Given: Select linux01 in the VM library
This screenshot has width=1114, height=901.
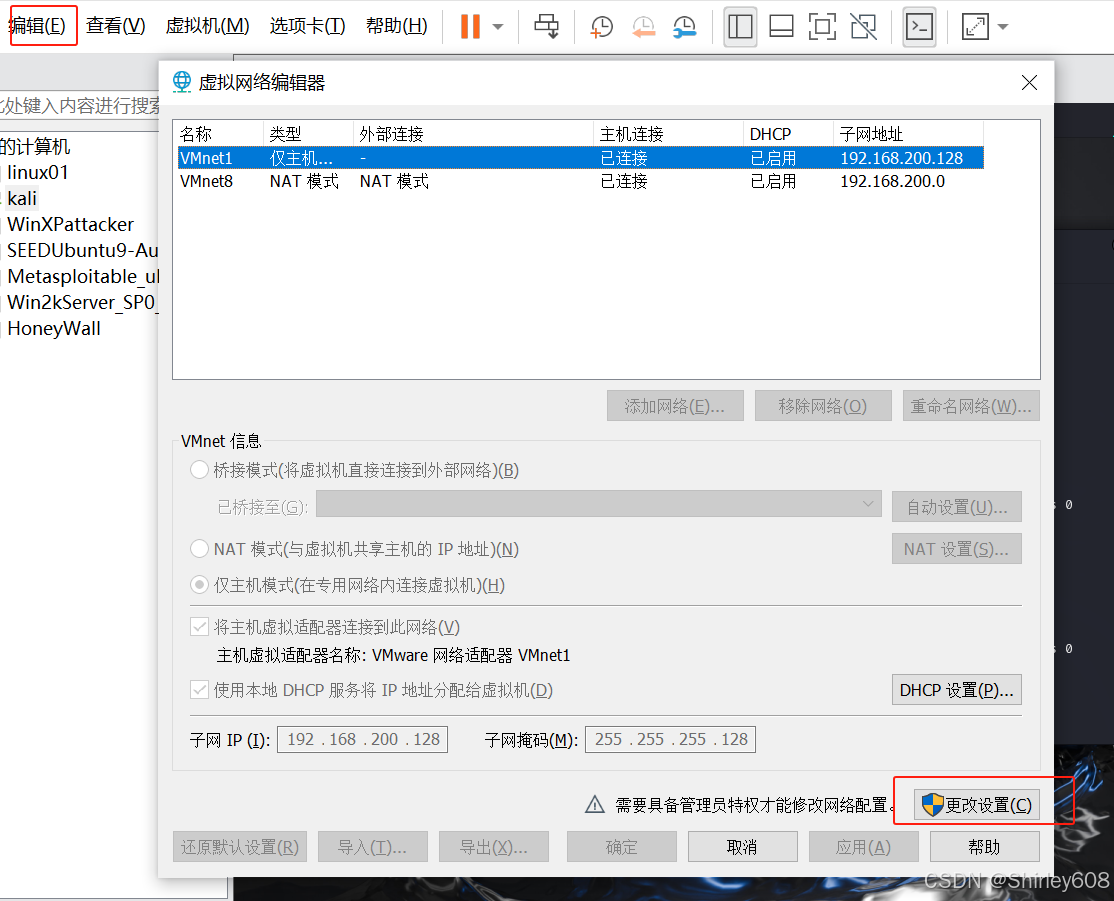Looking at the screenshot, I should point(38,172).
